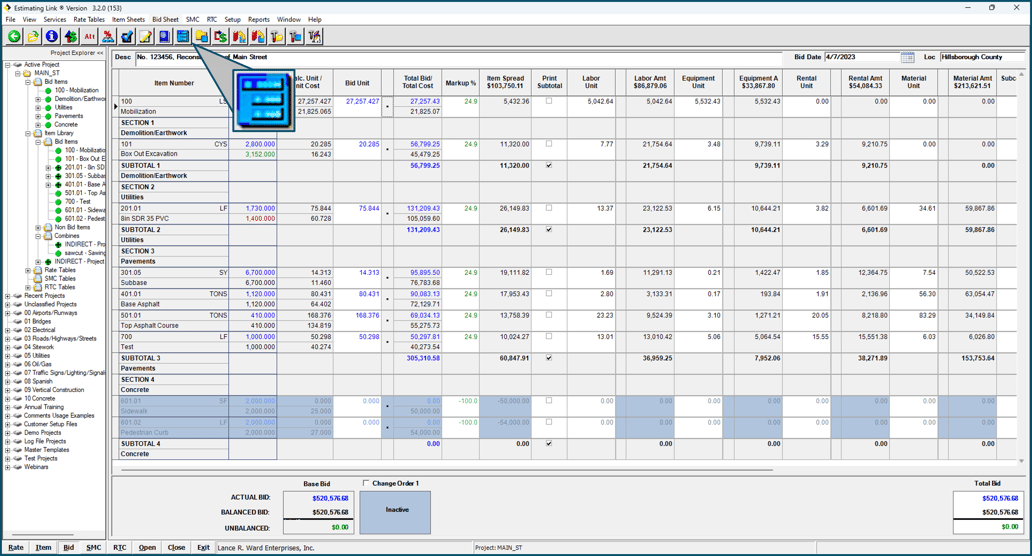Click the first red book with arrow icon
Screen dimensions: 1032x556
pyautogui.click(x=239, y=37)
